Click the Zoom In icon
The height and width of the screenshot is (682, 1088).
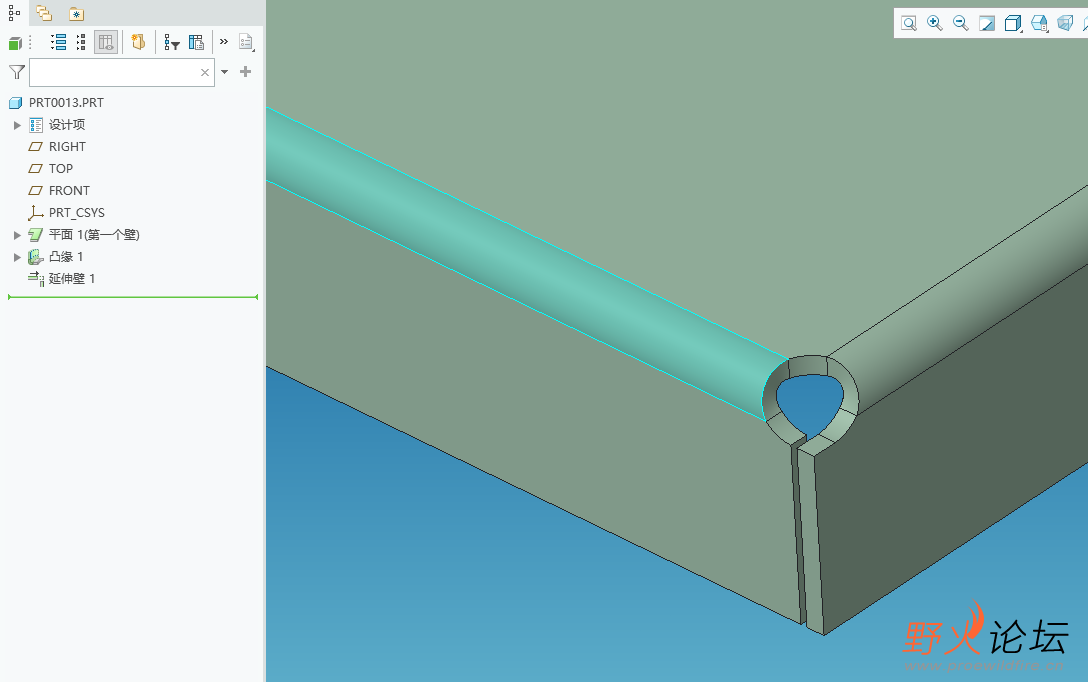coord(935,24)
